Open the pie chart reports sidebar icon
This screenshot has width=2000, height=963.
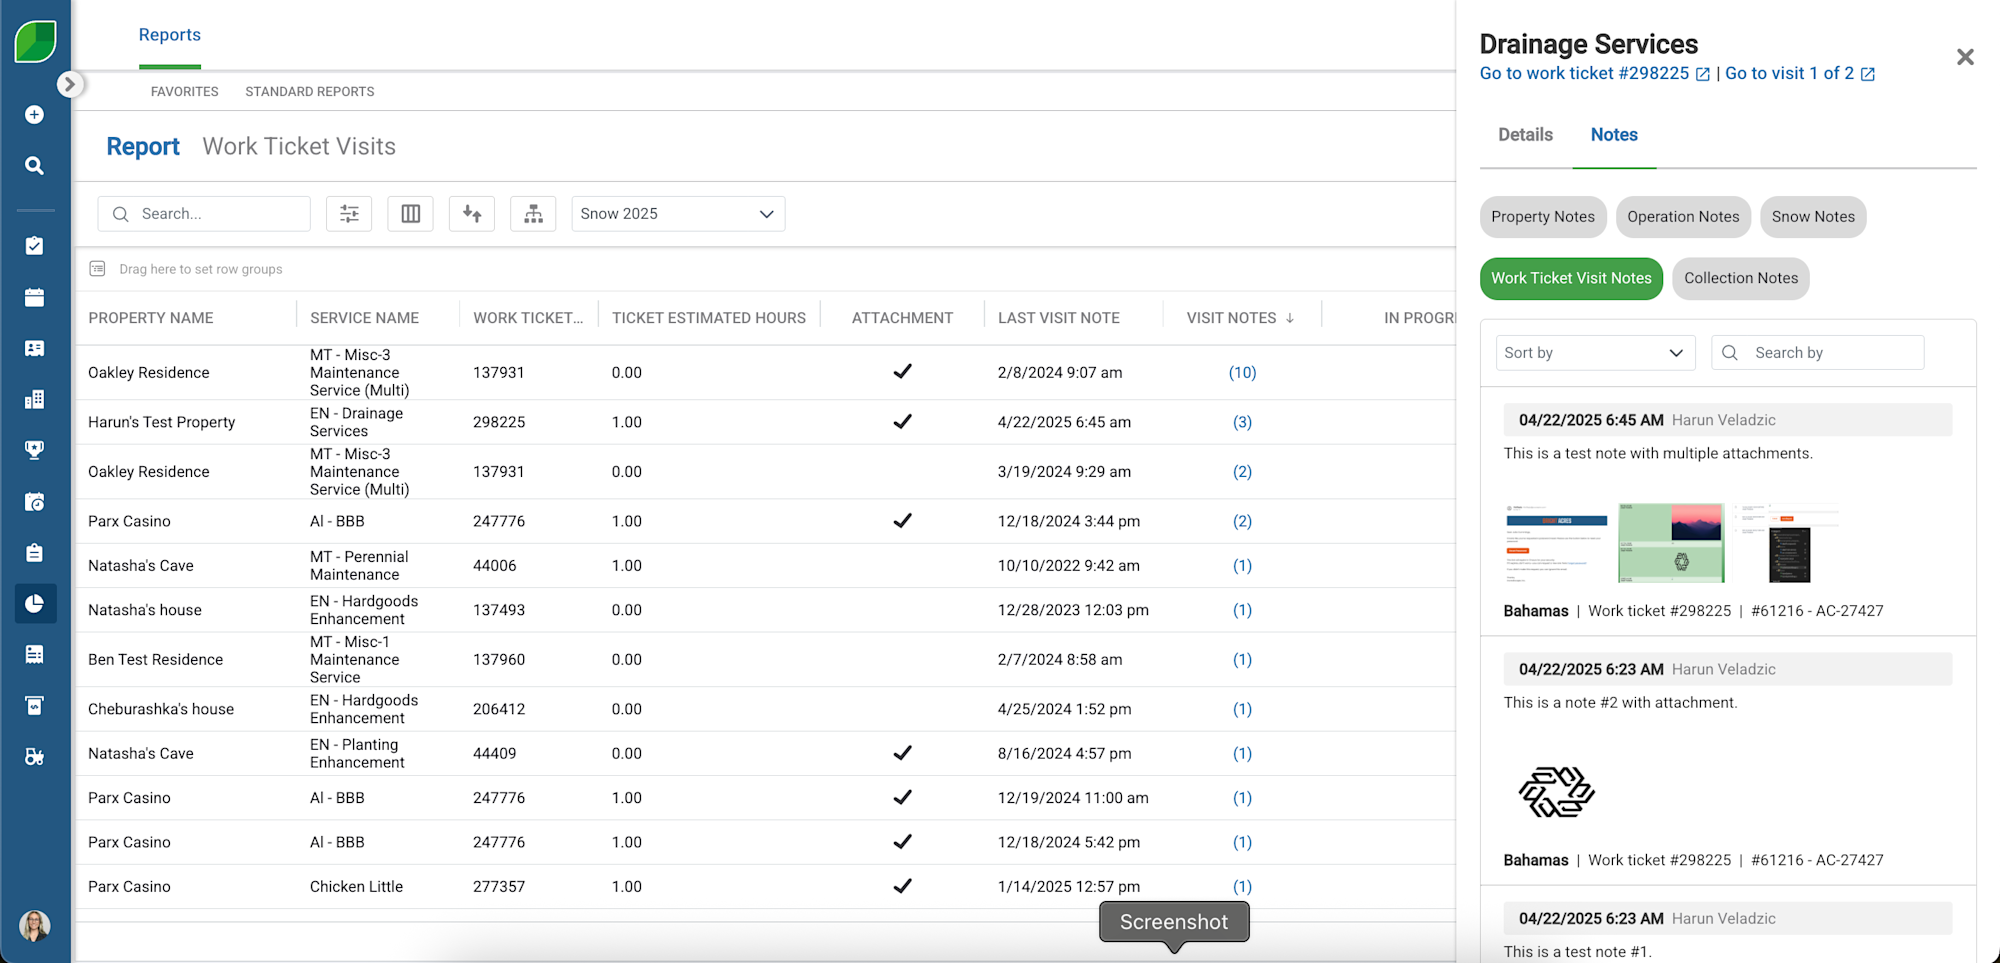point(35,604)
